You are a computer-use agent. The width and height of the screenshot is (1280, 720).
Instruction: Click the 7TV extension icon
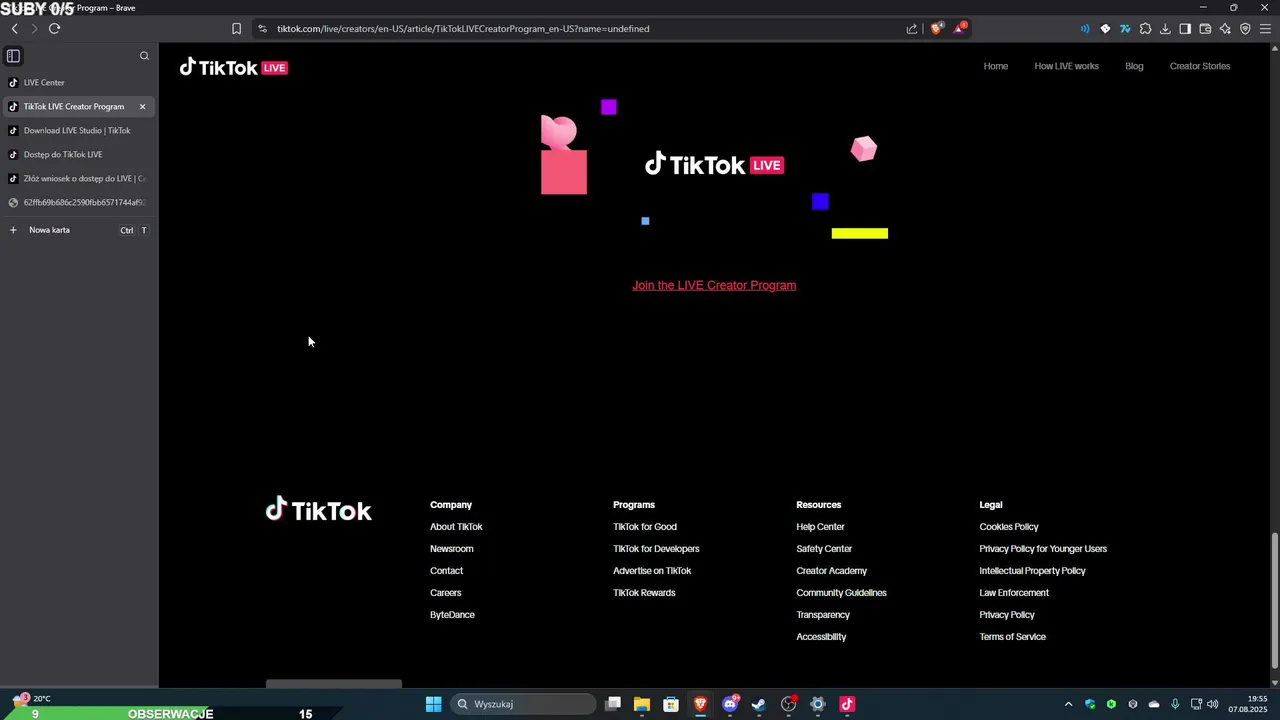1125,29
